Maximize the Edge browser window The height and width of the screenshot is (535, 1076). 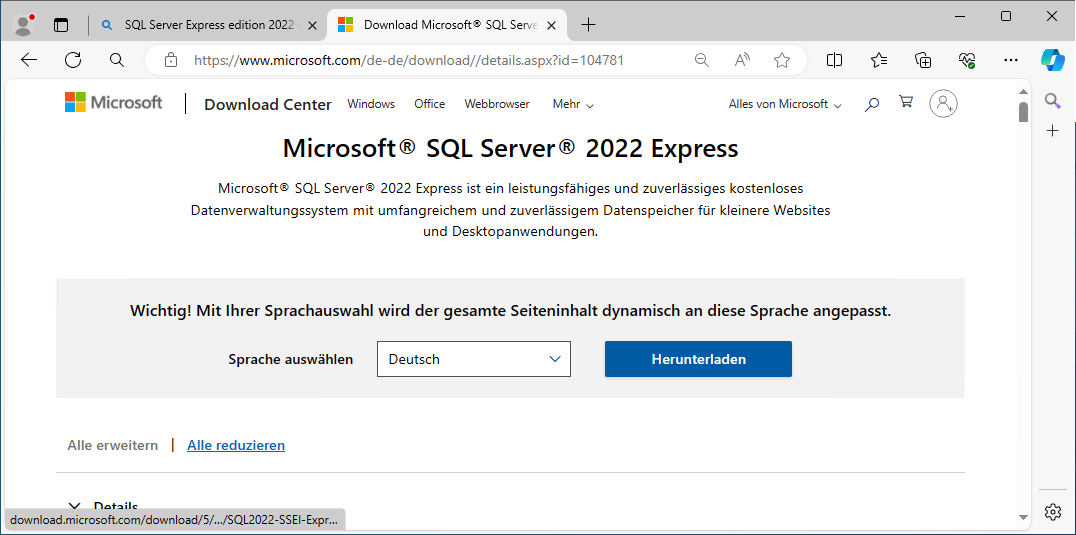[1006, 16]
